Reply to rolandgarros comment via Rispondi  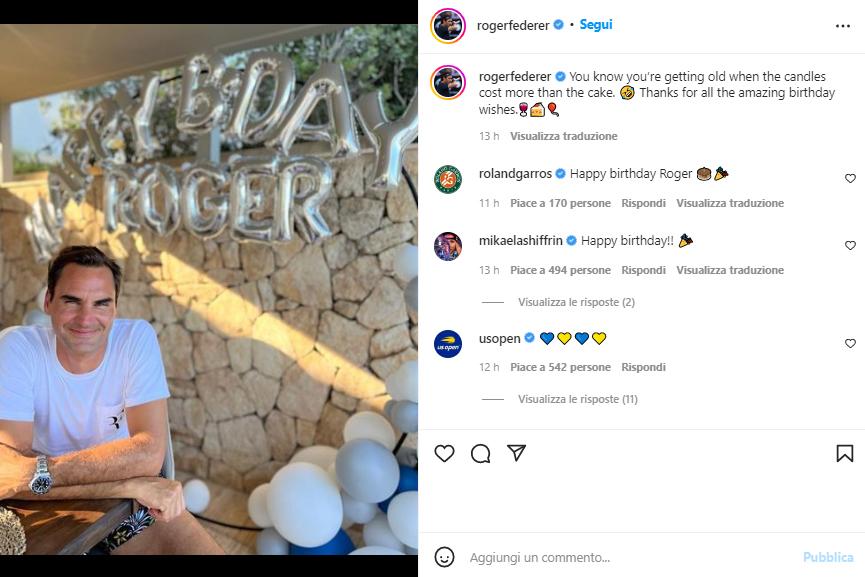pos(643,203)
